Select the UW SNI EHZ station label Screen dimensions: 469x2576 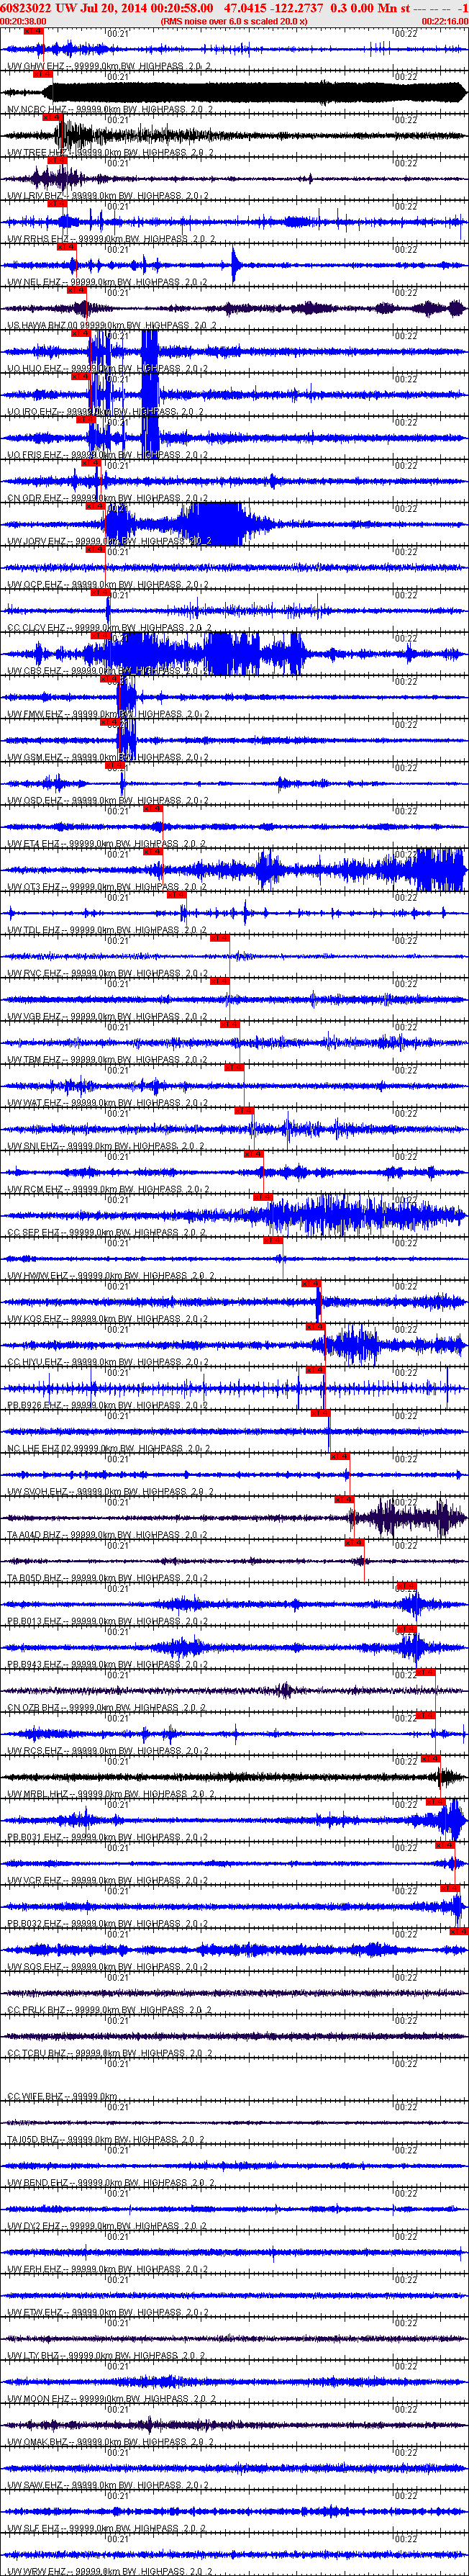[106, 1145]
